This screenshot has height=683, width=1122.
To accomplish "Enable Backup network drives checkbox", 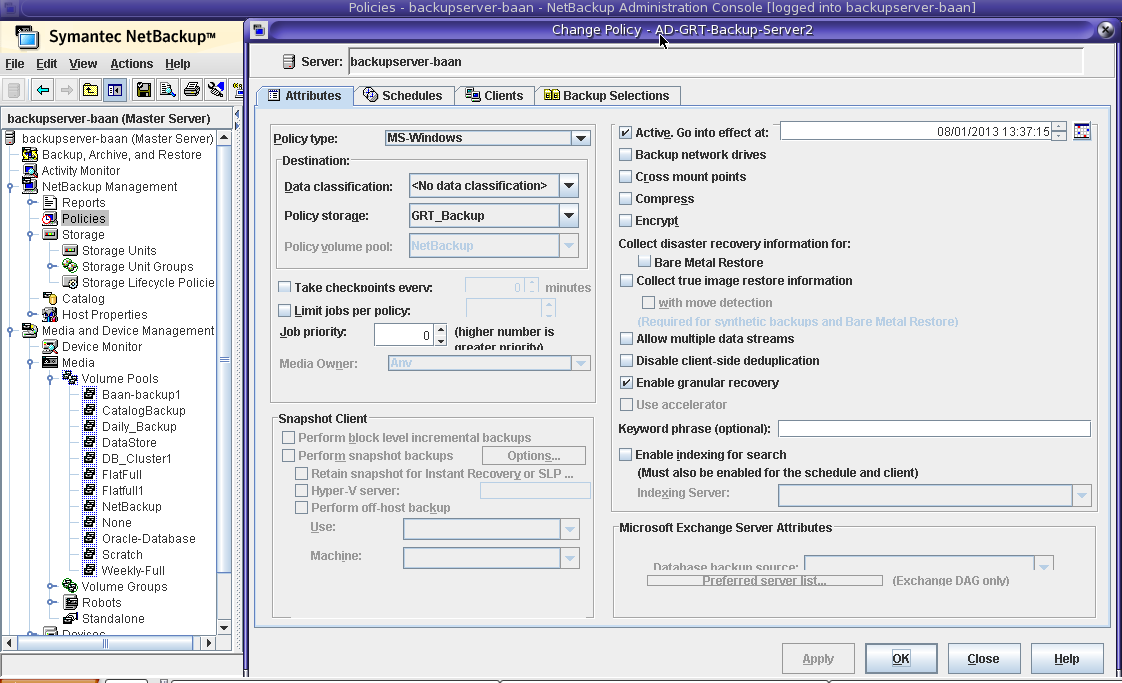I will [x=625, y=155].
